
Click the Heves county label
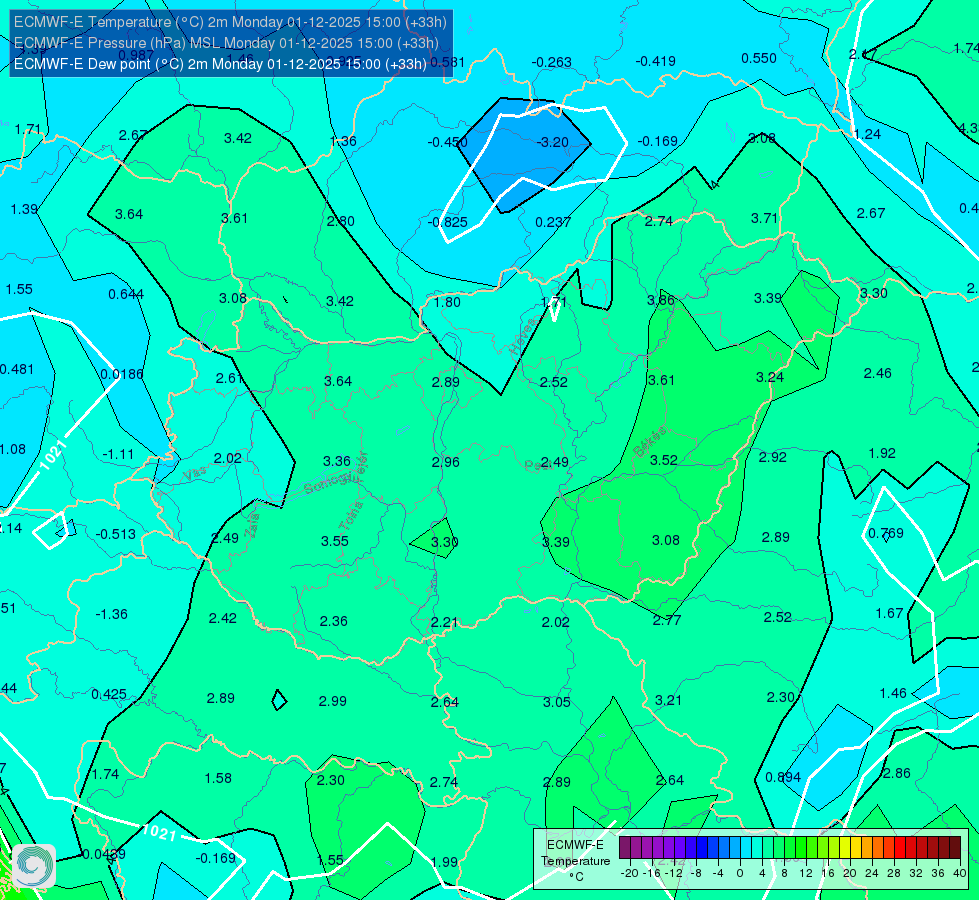tap(524, 338)
